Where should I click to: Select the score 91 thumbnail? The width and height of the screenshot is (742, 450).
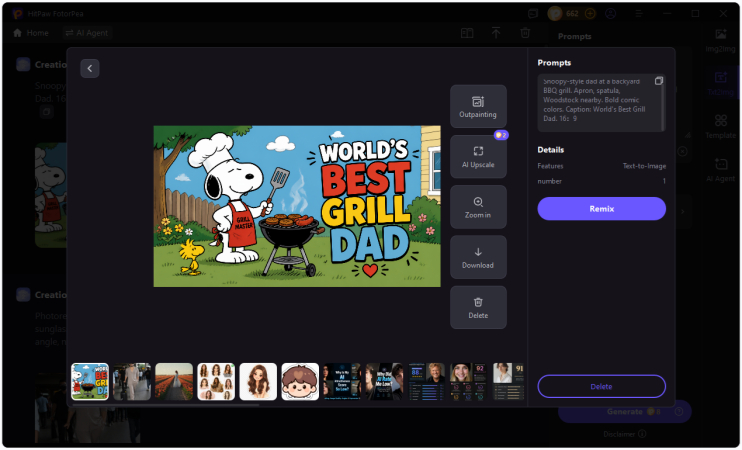(508, 382)
